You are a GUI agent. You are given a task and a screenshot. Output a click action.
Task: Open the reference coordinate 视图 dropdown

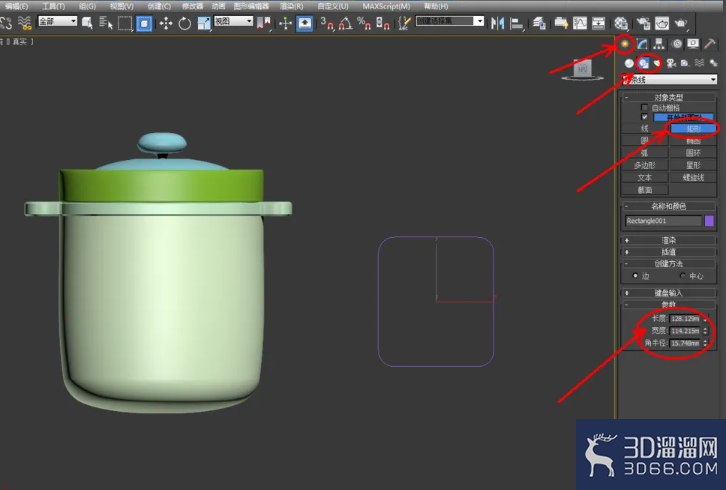[x=233, y=21]
